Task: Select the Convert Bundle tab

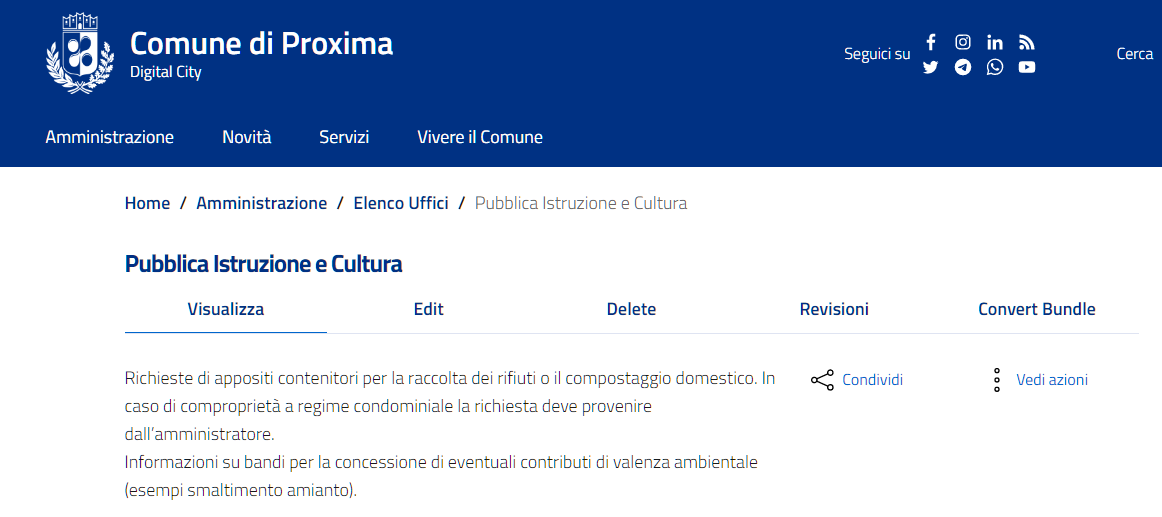Action: point(1036,309)
